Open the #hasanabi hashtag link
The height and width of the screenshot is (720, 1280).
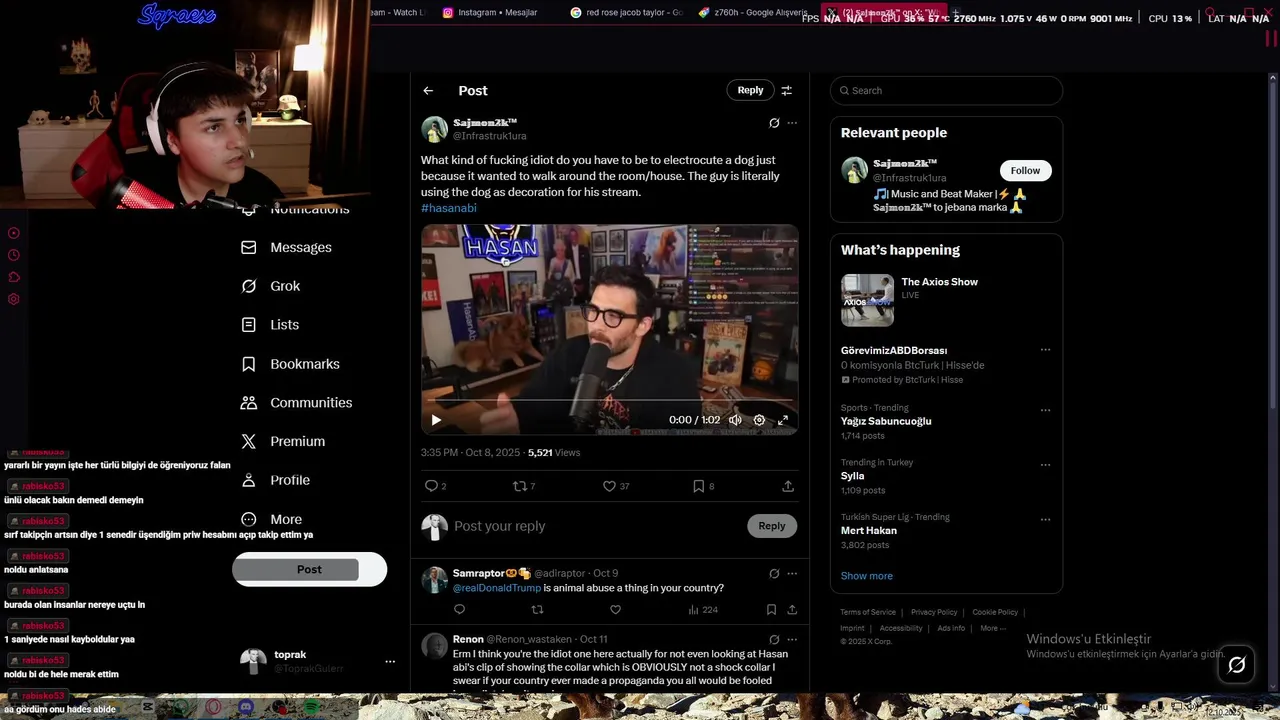click(449, 208)
